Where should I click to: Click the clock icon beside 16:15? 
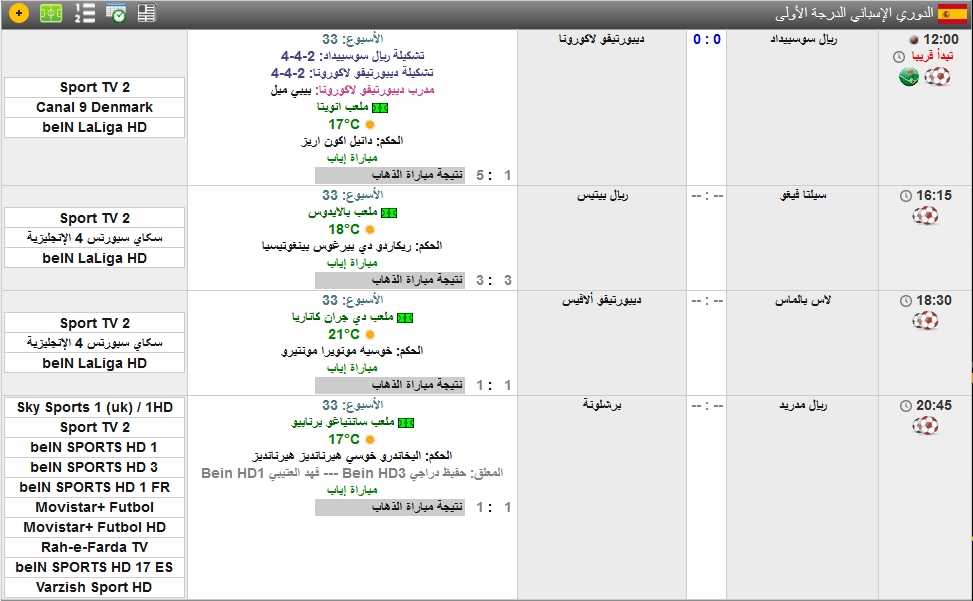pos(906,196)
